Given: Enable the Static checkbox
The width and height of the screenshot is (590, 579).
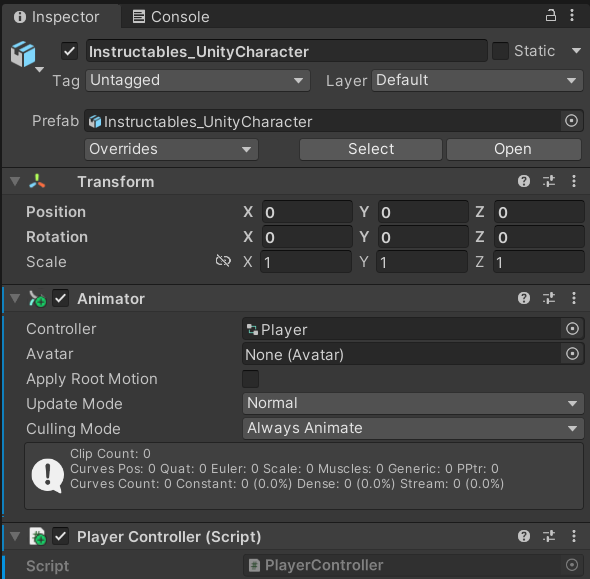Looking at the screenshot, I should tap(500, 51).
